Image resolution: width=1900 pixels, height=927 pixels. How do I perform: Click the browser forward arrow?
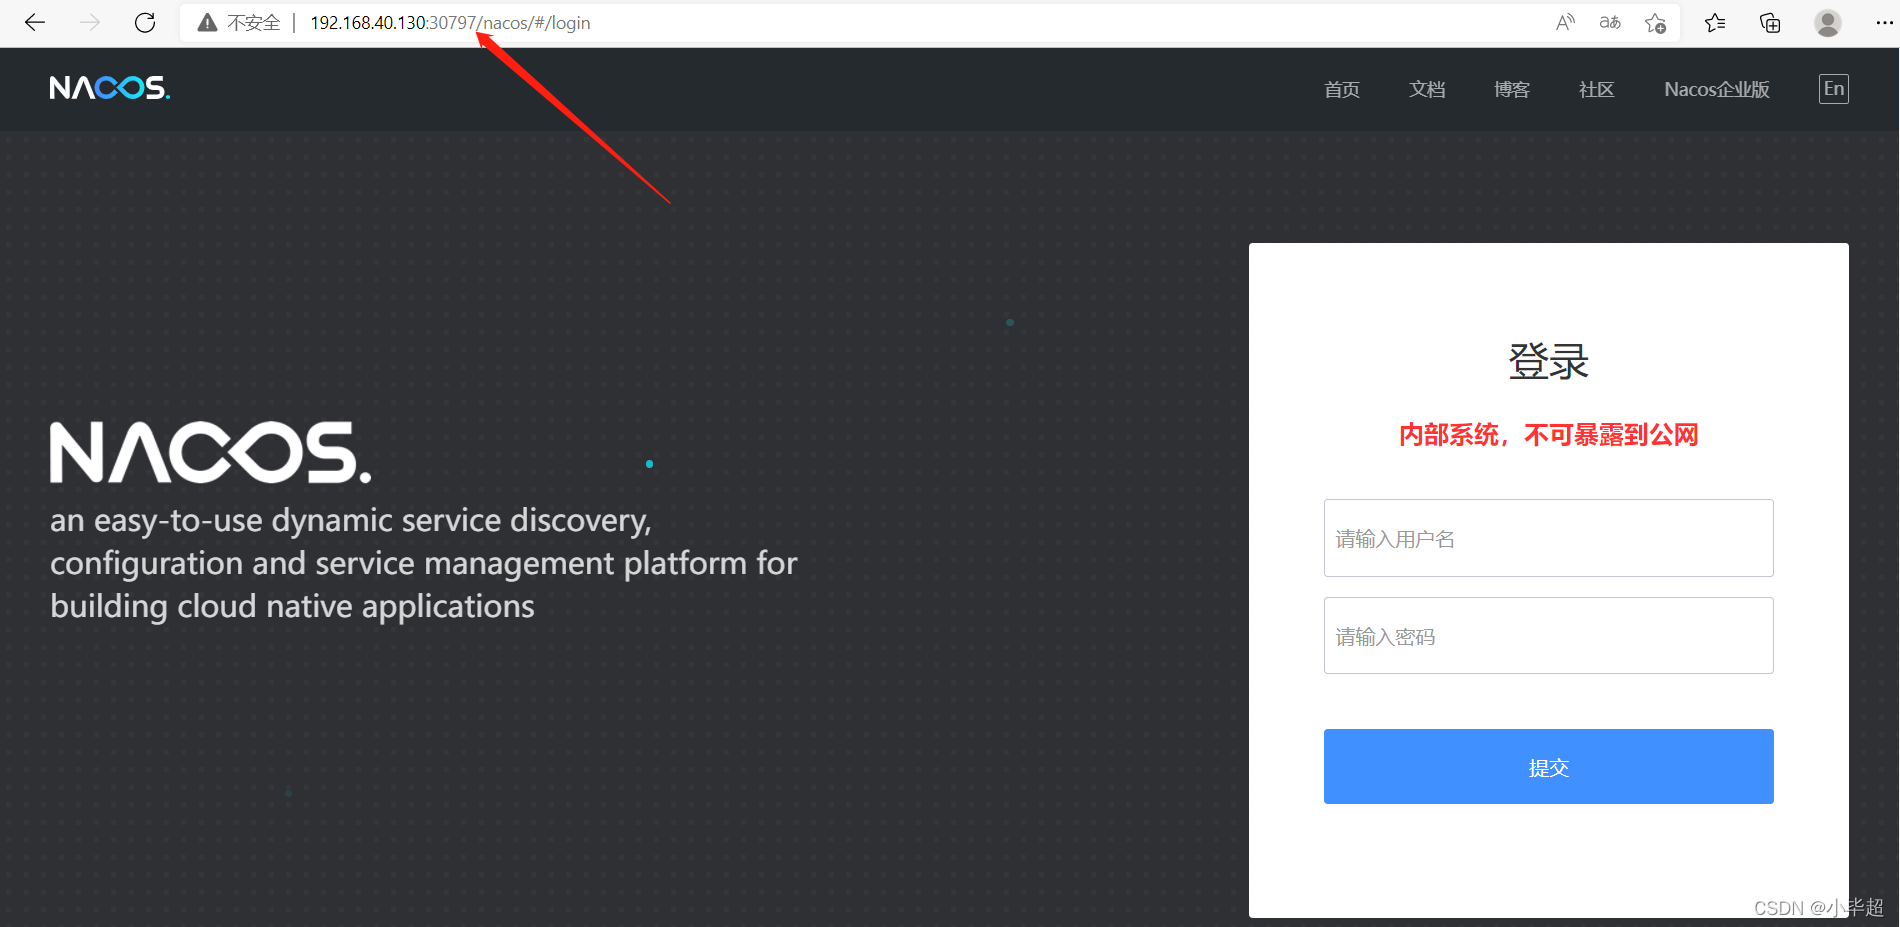[90, 22]
